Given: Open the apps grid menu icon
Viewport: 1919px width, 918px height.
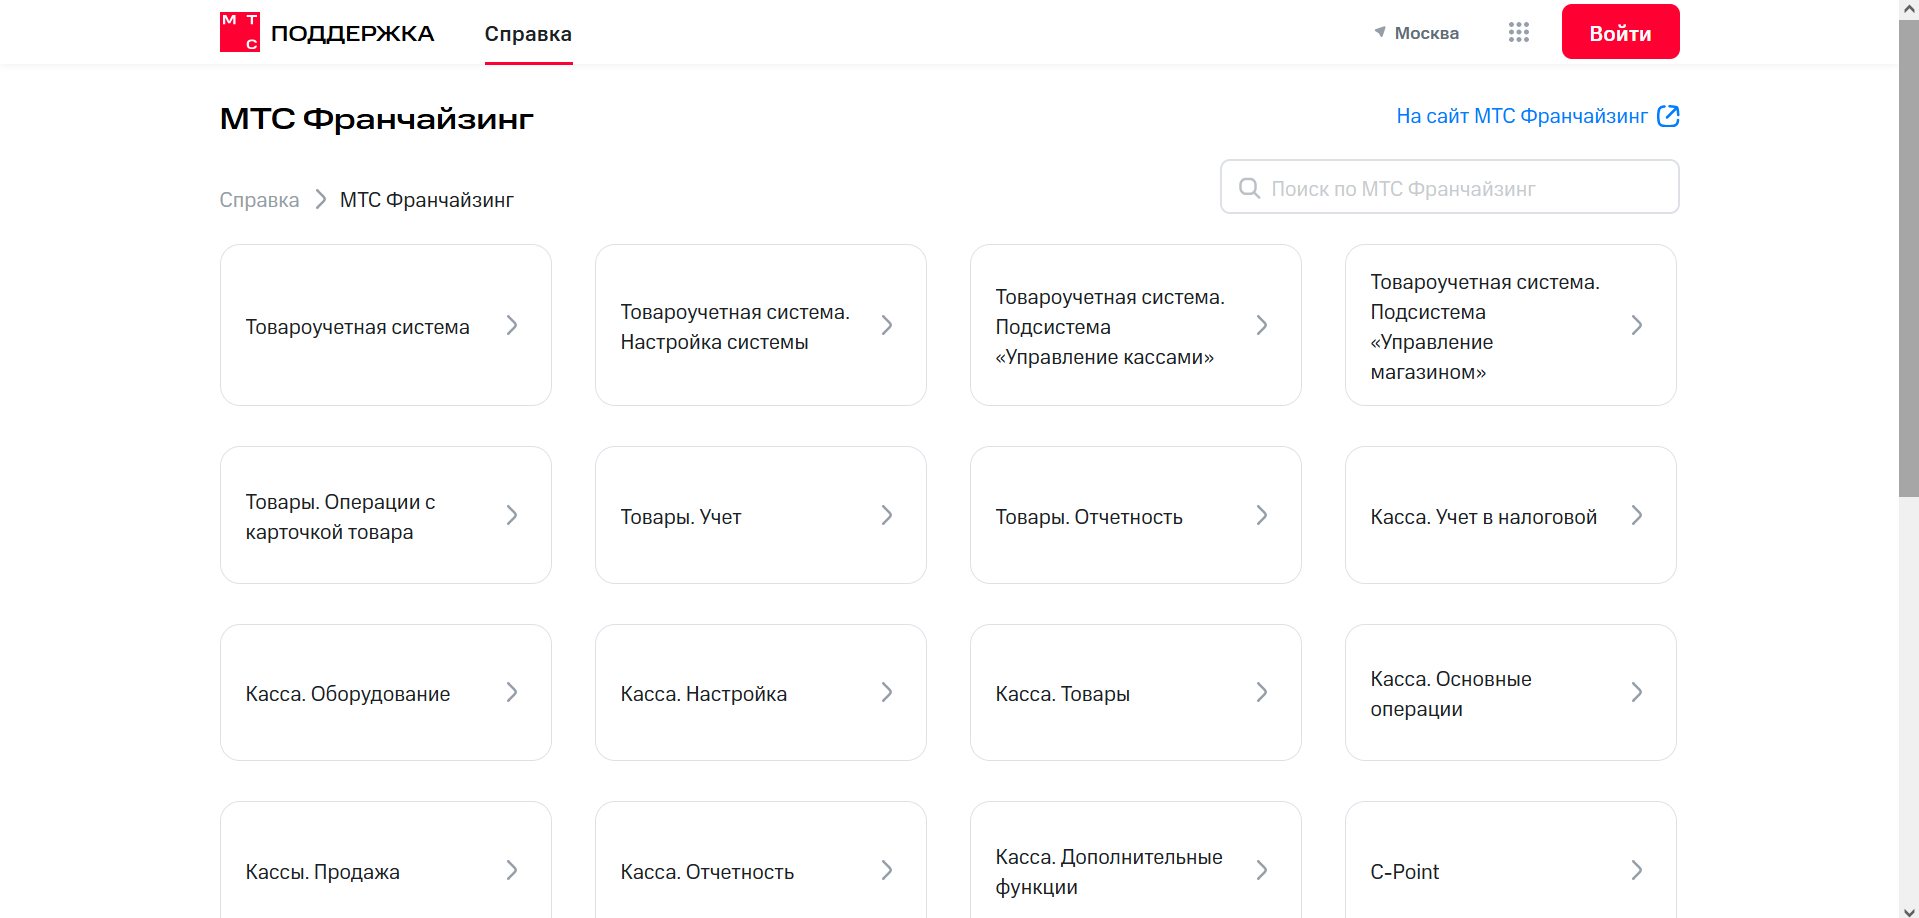Looking at the screenshot, I should click(x=1519, y=33).
